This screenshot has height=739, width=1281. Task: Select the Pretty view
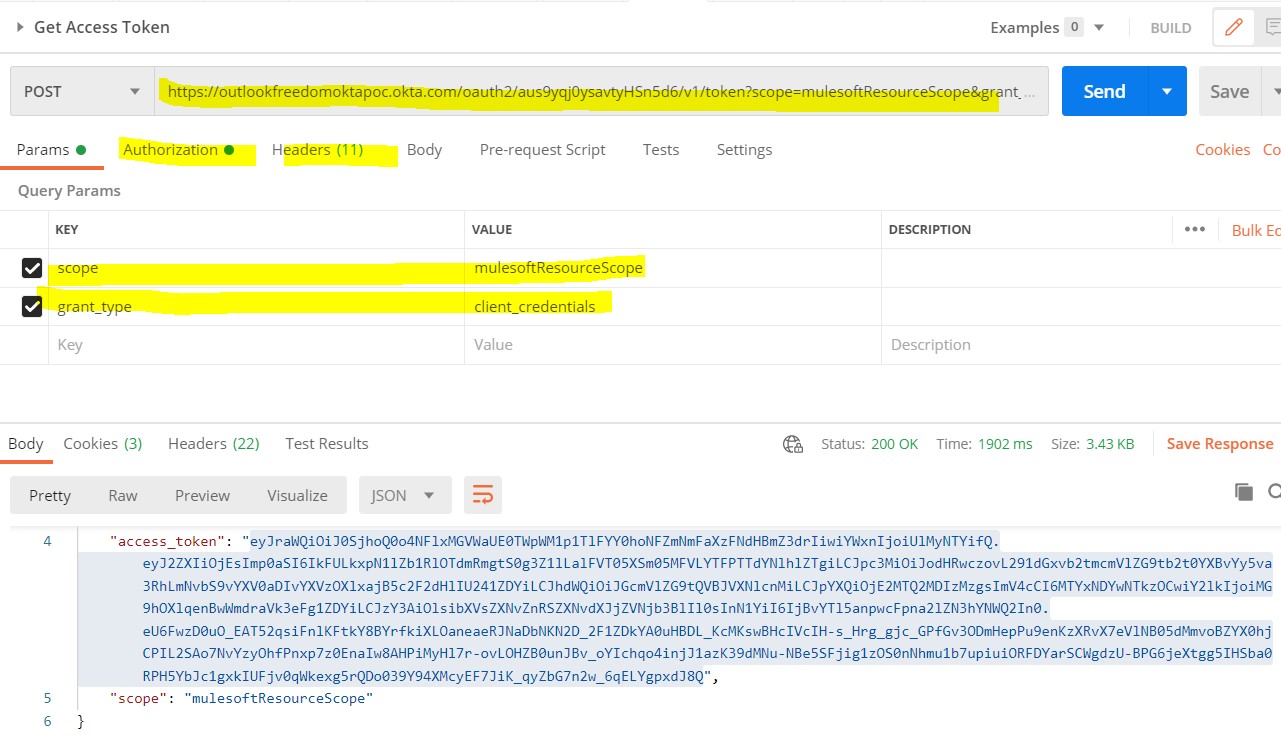(50, 495)
